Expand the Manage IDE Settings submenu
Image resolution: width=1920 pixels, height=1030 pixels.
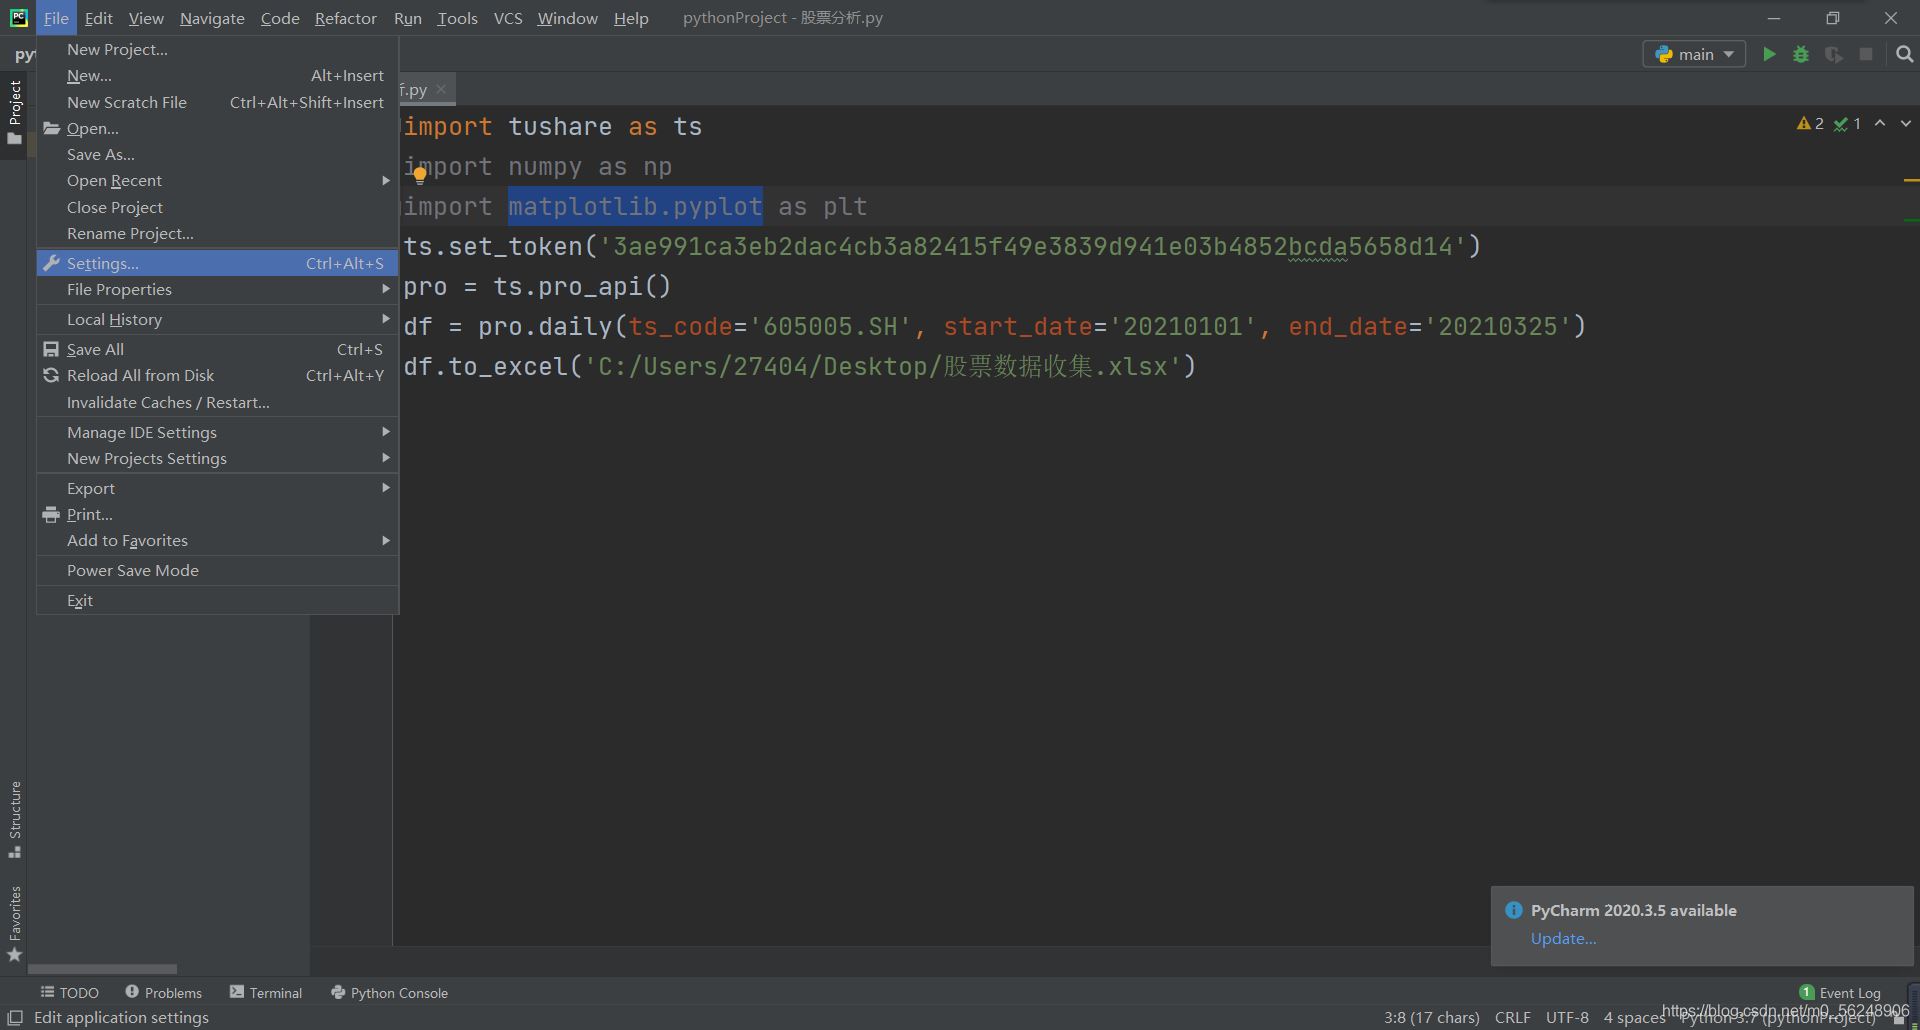click(x=142, y=433)
